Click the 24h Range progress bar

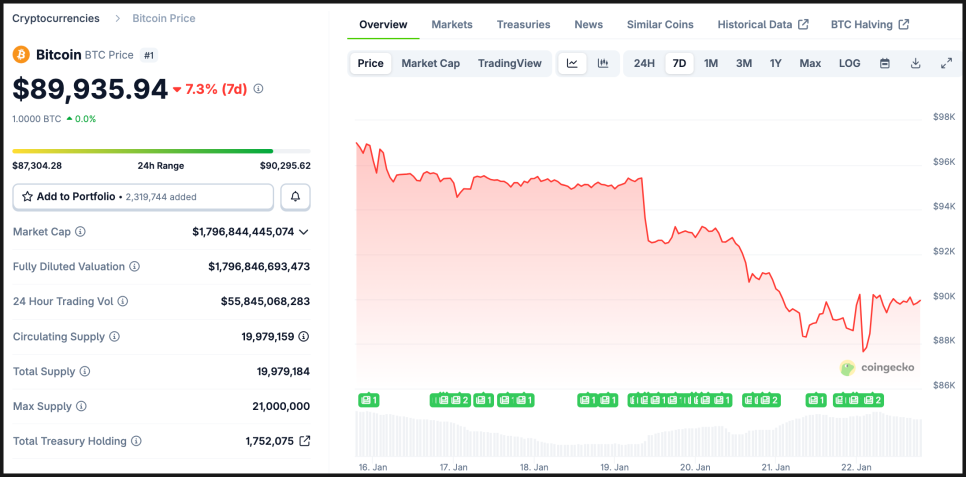click(161, 151)
